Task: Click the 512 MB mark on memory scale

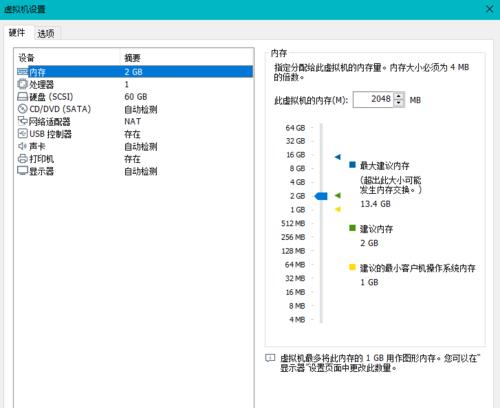Action: pos(293,223)
